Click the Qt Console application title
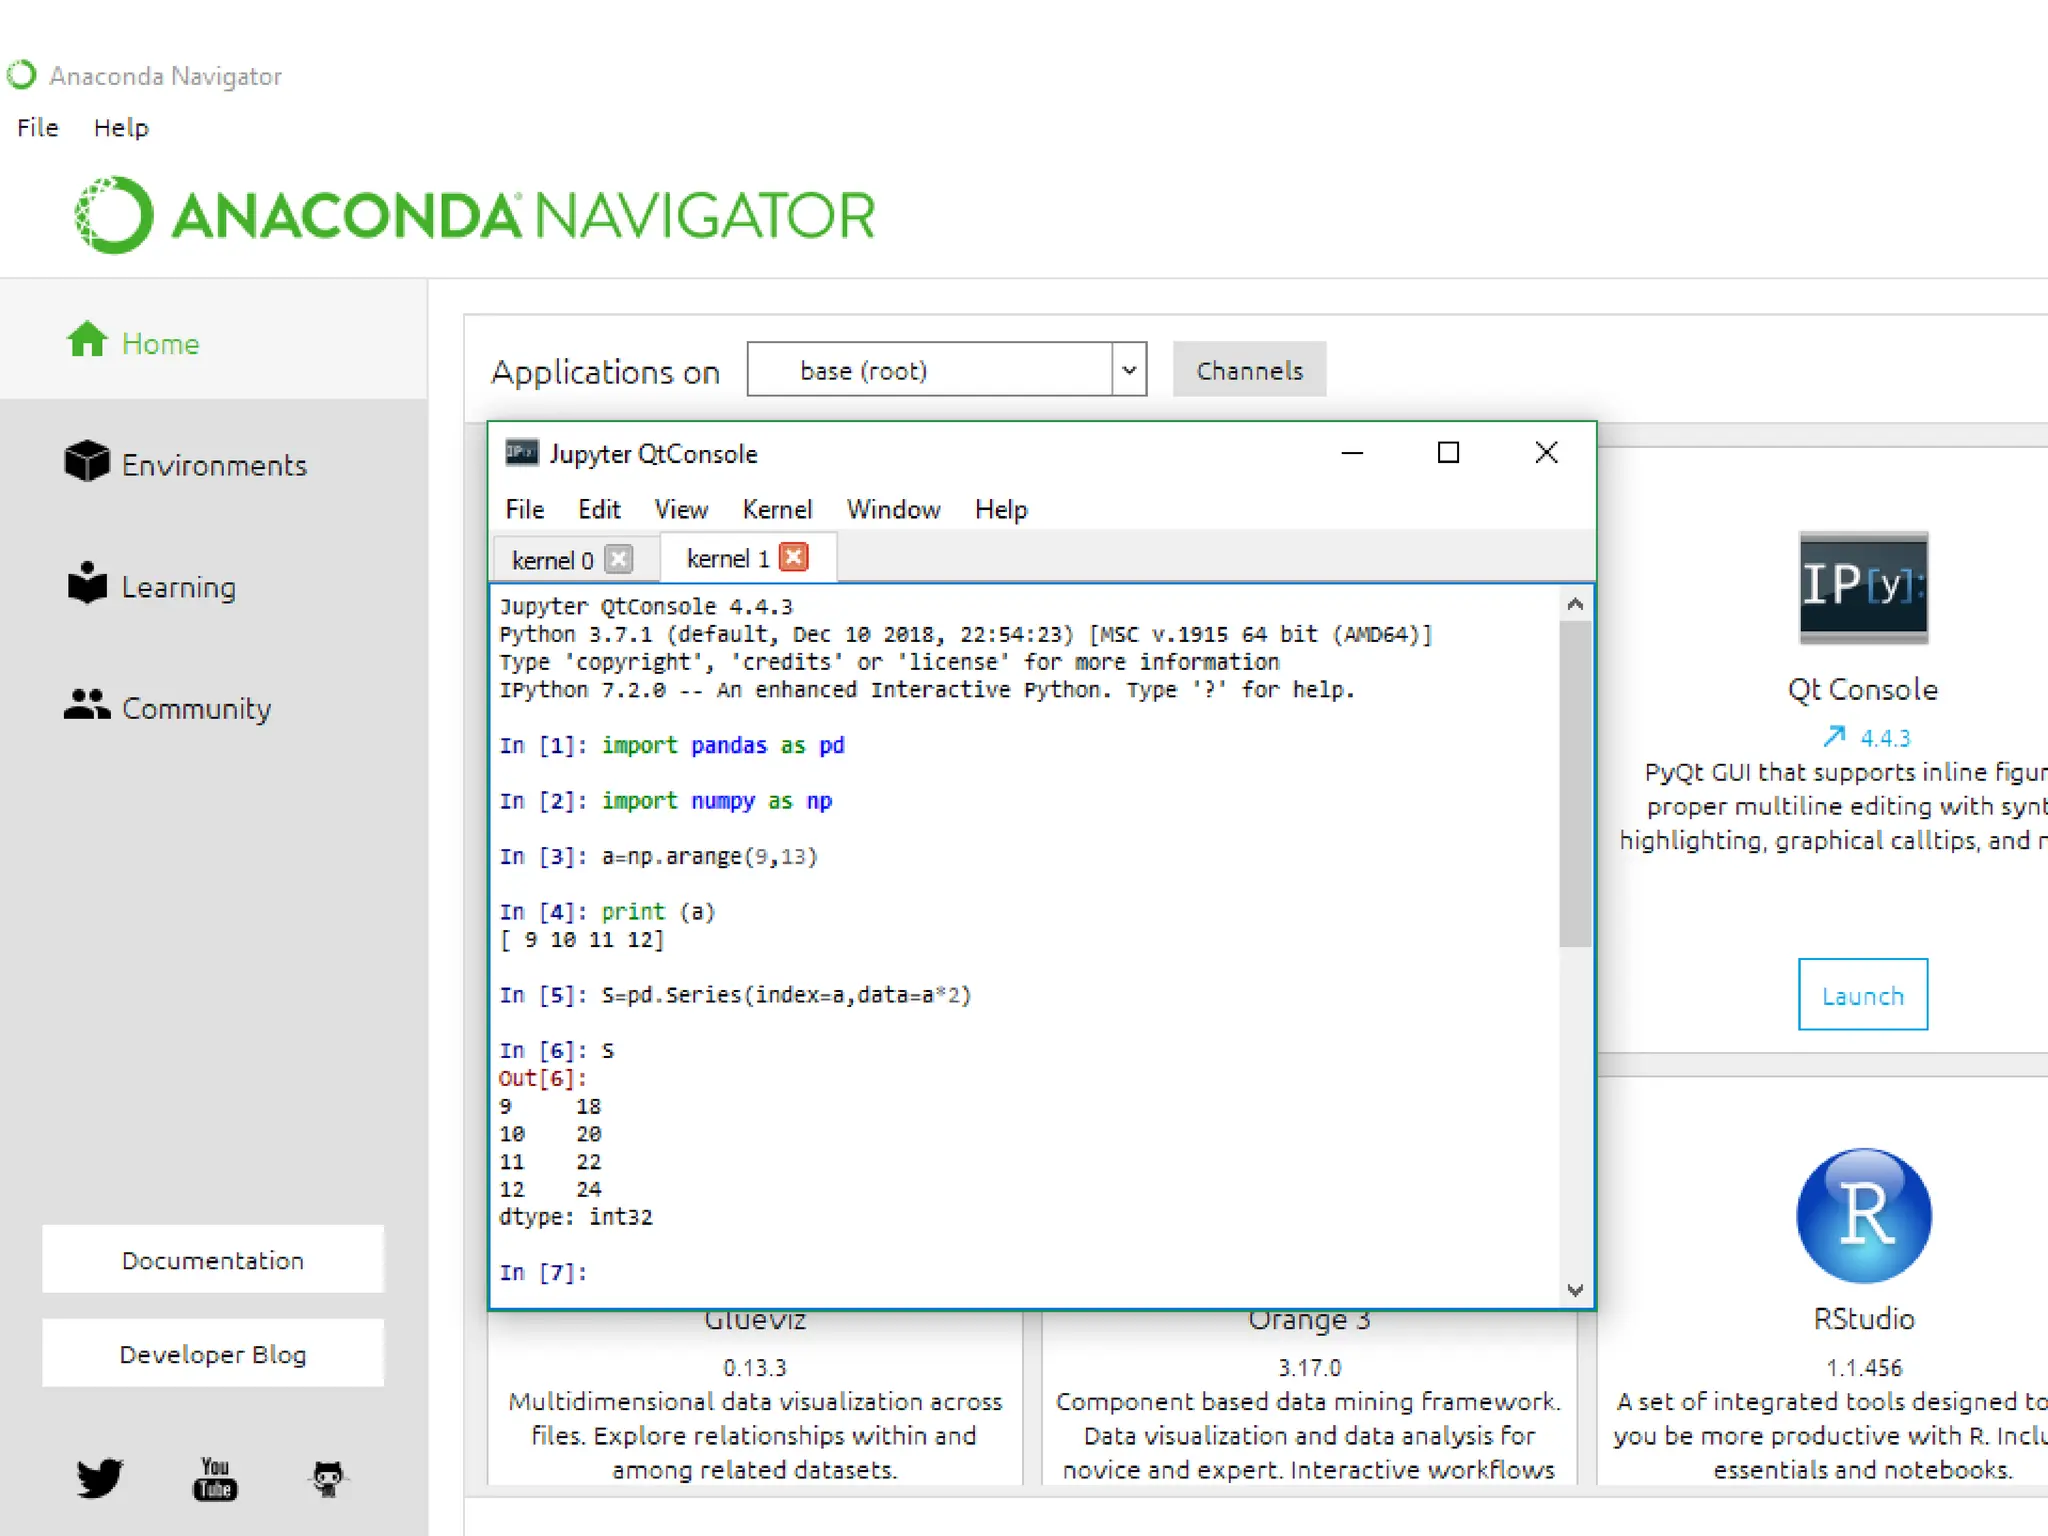 [1863, 689]
